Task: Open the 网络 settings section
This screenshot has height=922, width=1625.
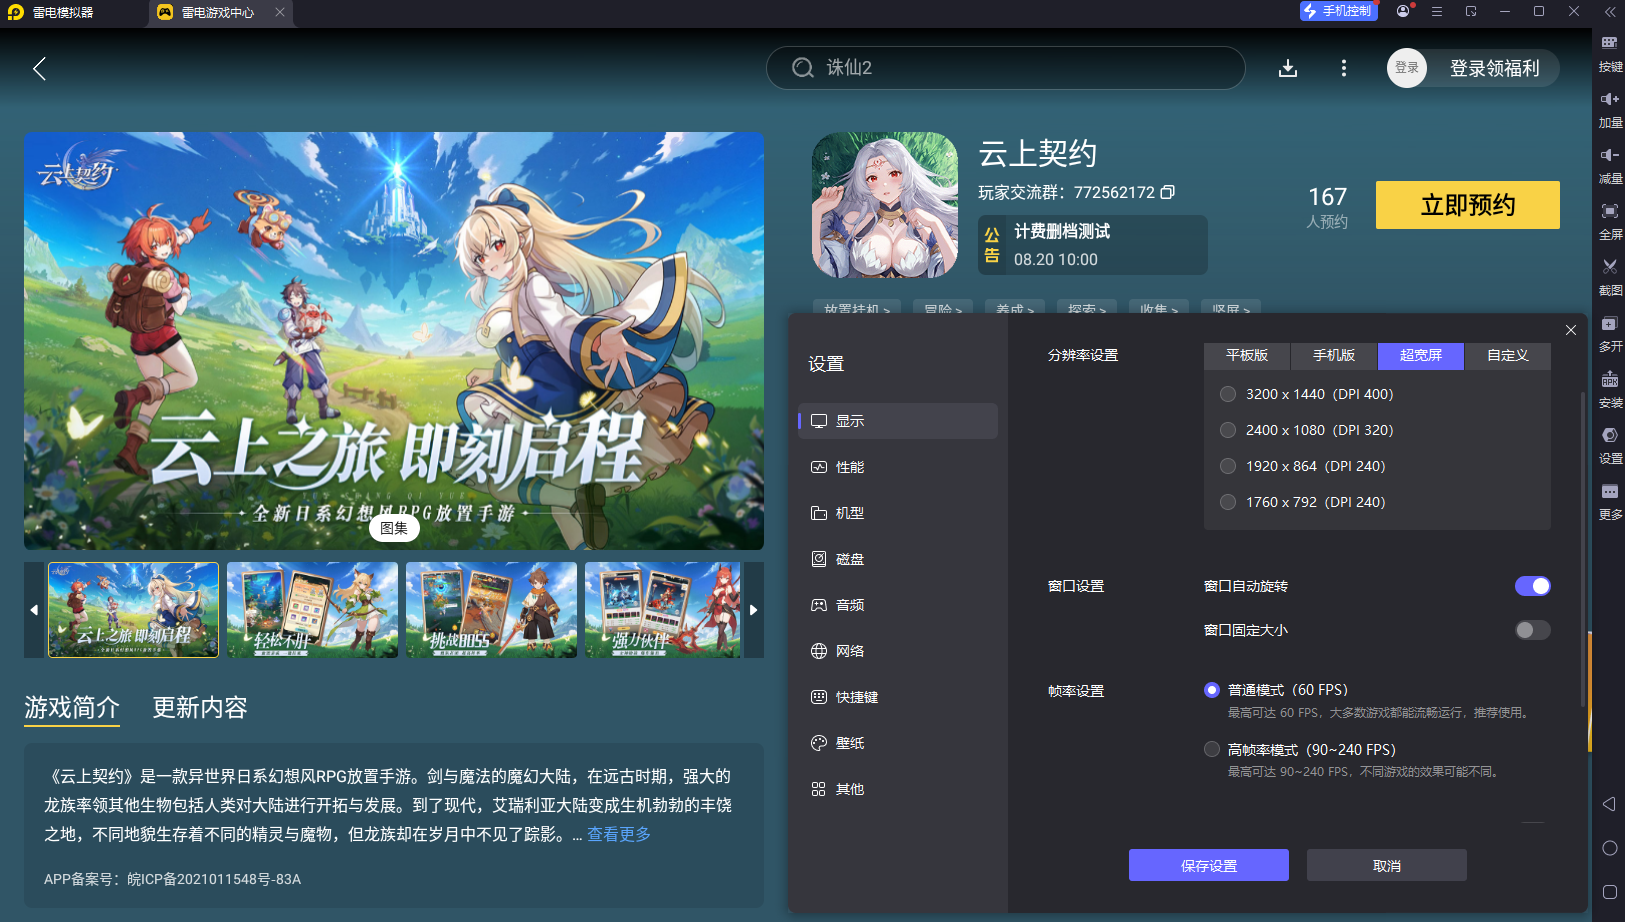Action: coord(898,651)
